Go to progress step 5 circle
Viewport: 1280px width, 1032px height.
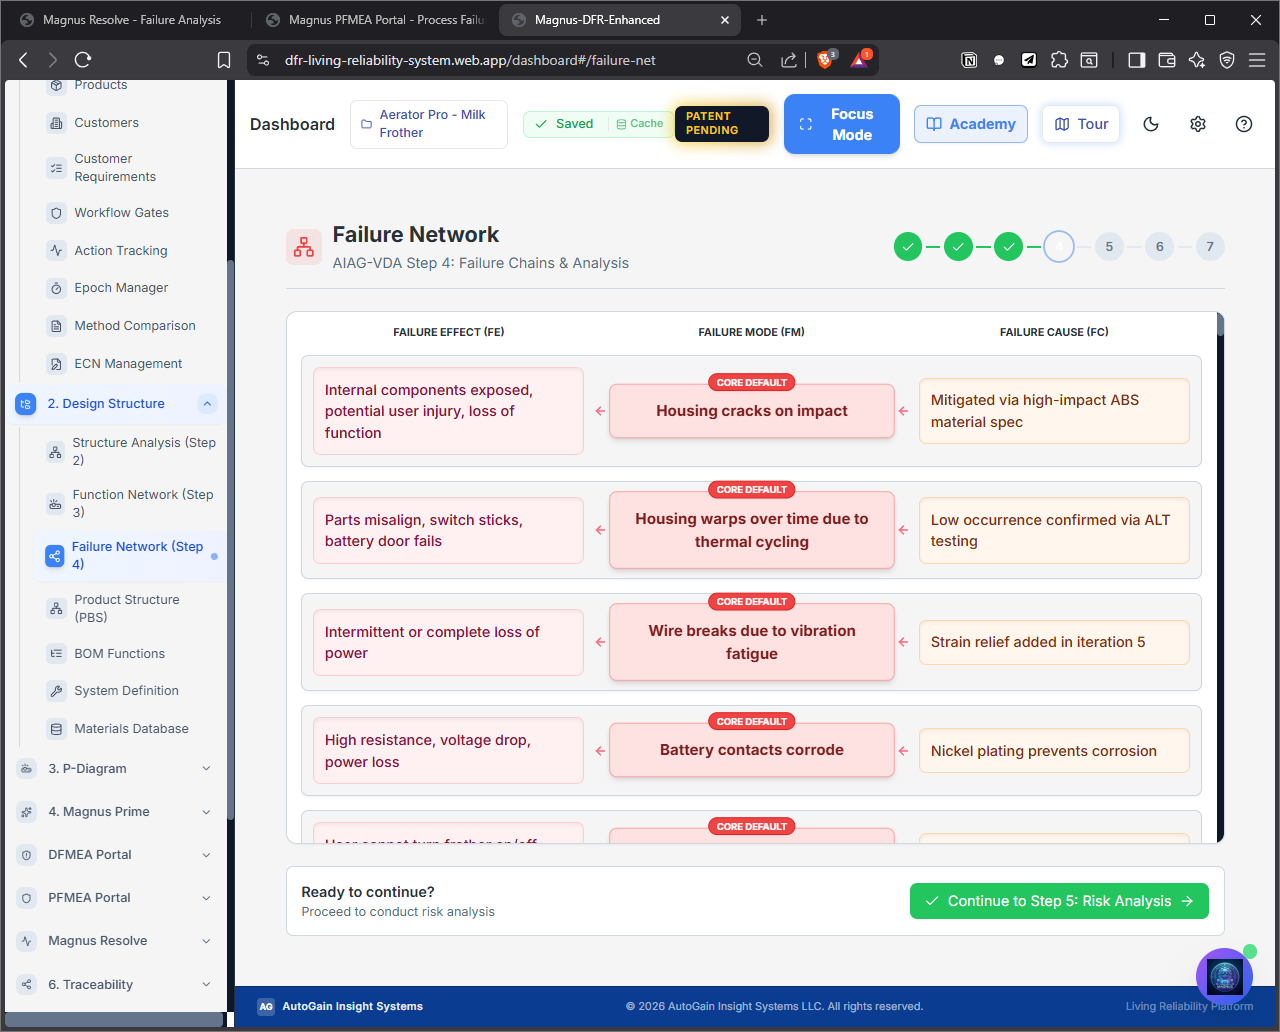[1109, 246]
